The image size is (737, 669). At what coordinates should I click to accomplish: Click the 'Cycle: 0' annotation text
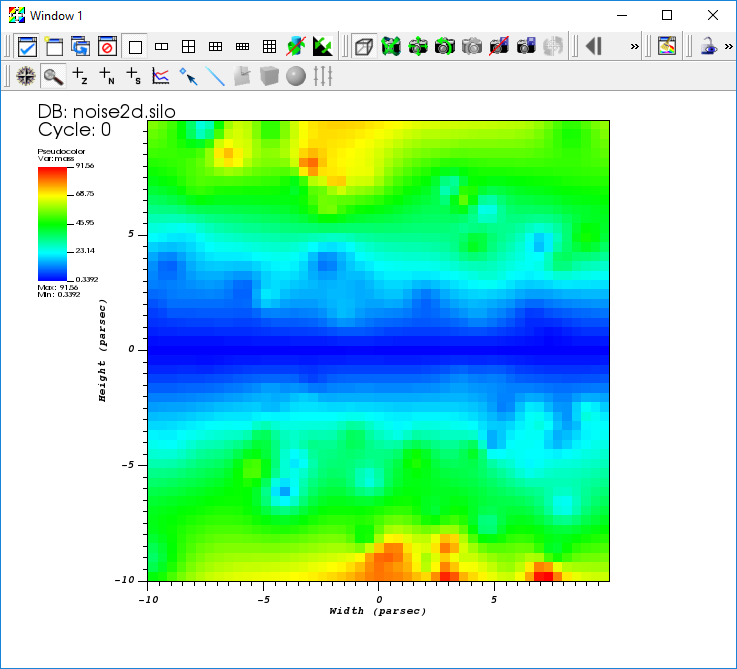click(x=74, y=130)
